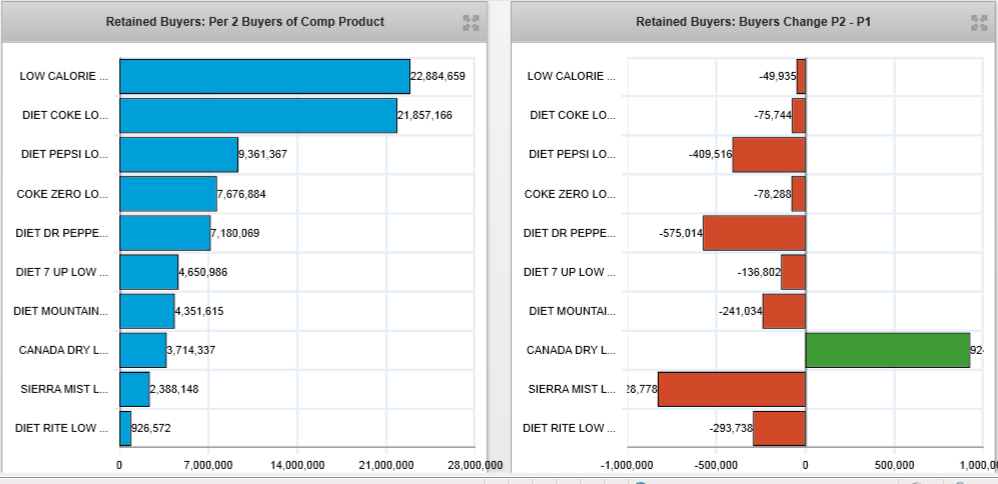The height and width of the screenshot is (484, 998).
Task: Click the red DIET DR PEPPER bar showing -575,014
Action: pos(754,233)
